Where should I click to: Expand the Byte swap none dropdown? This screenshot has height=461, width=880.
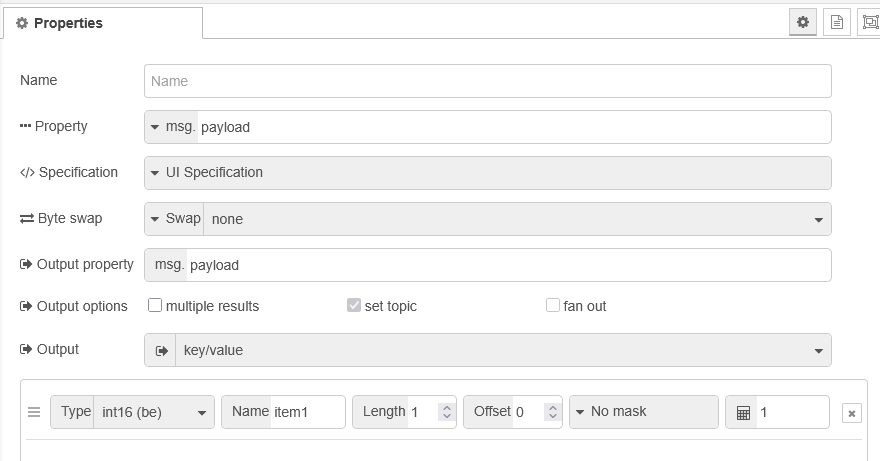(516, 219)
